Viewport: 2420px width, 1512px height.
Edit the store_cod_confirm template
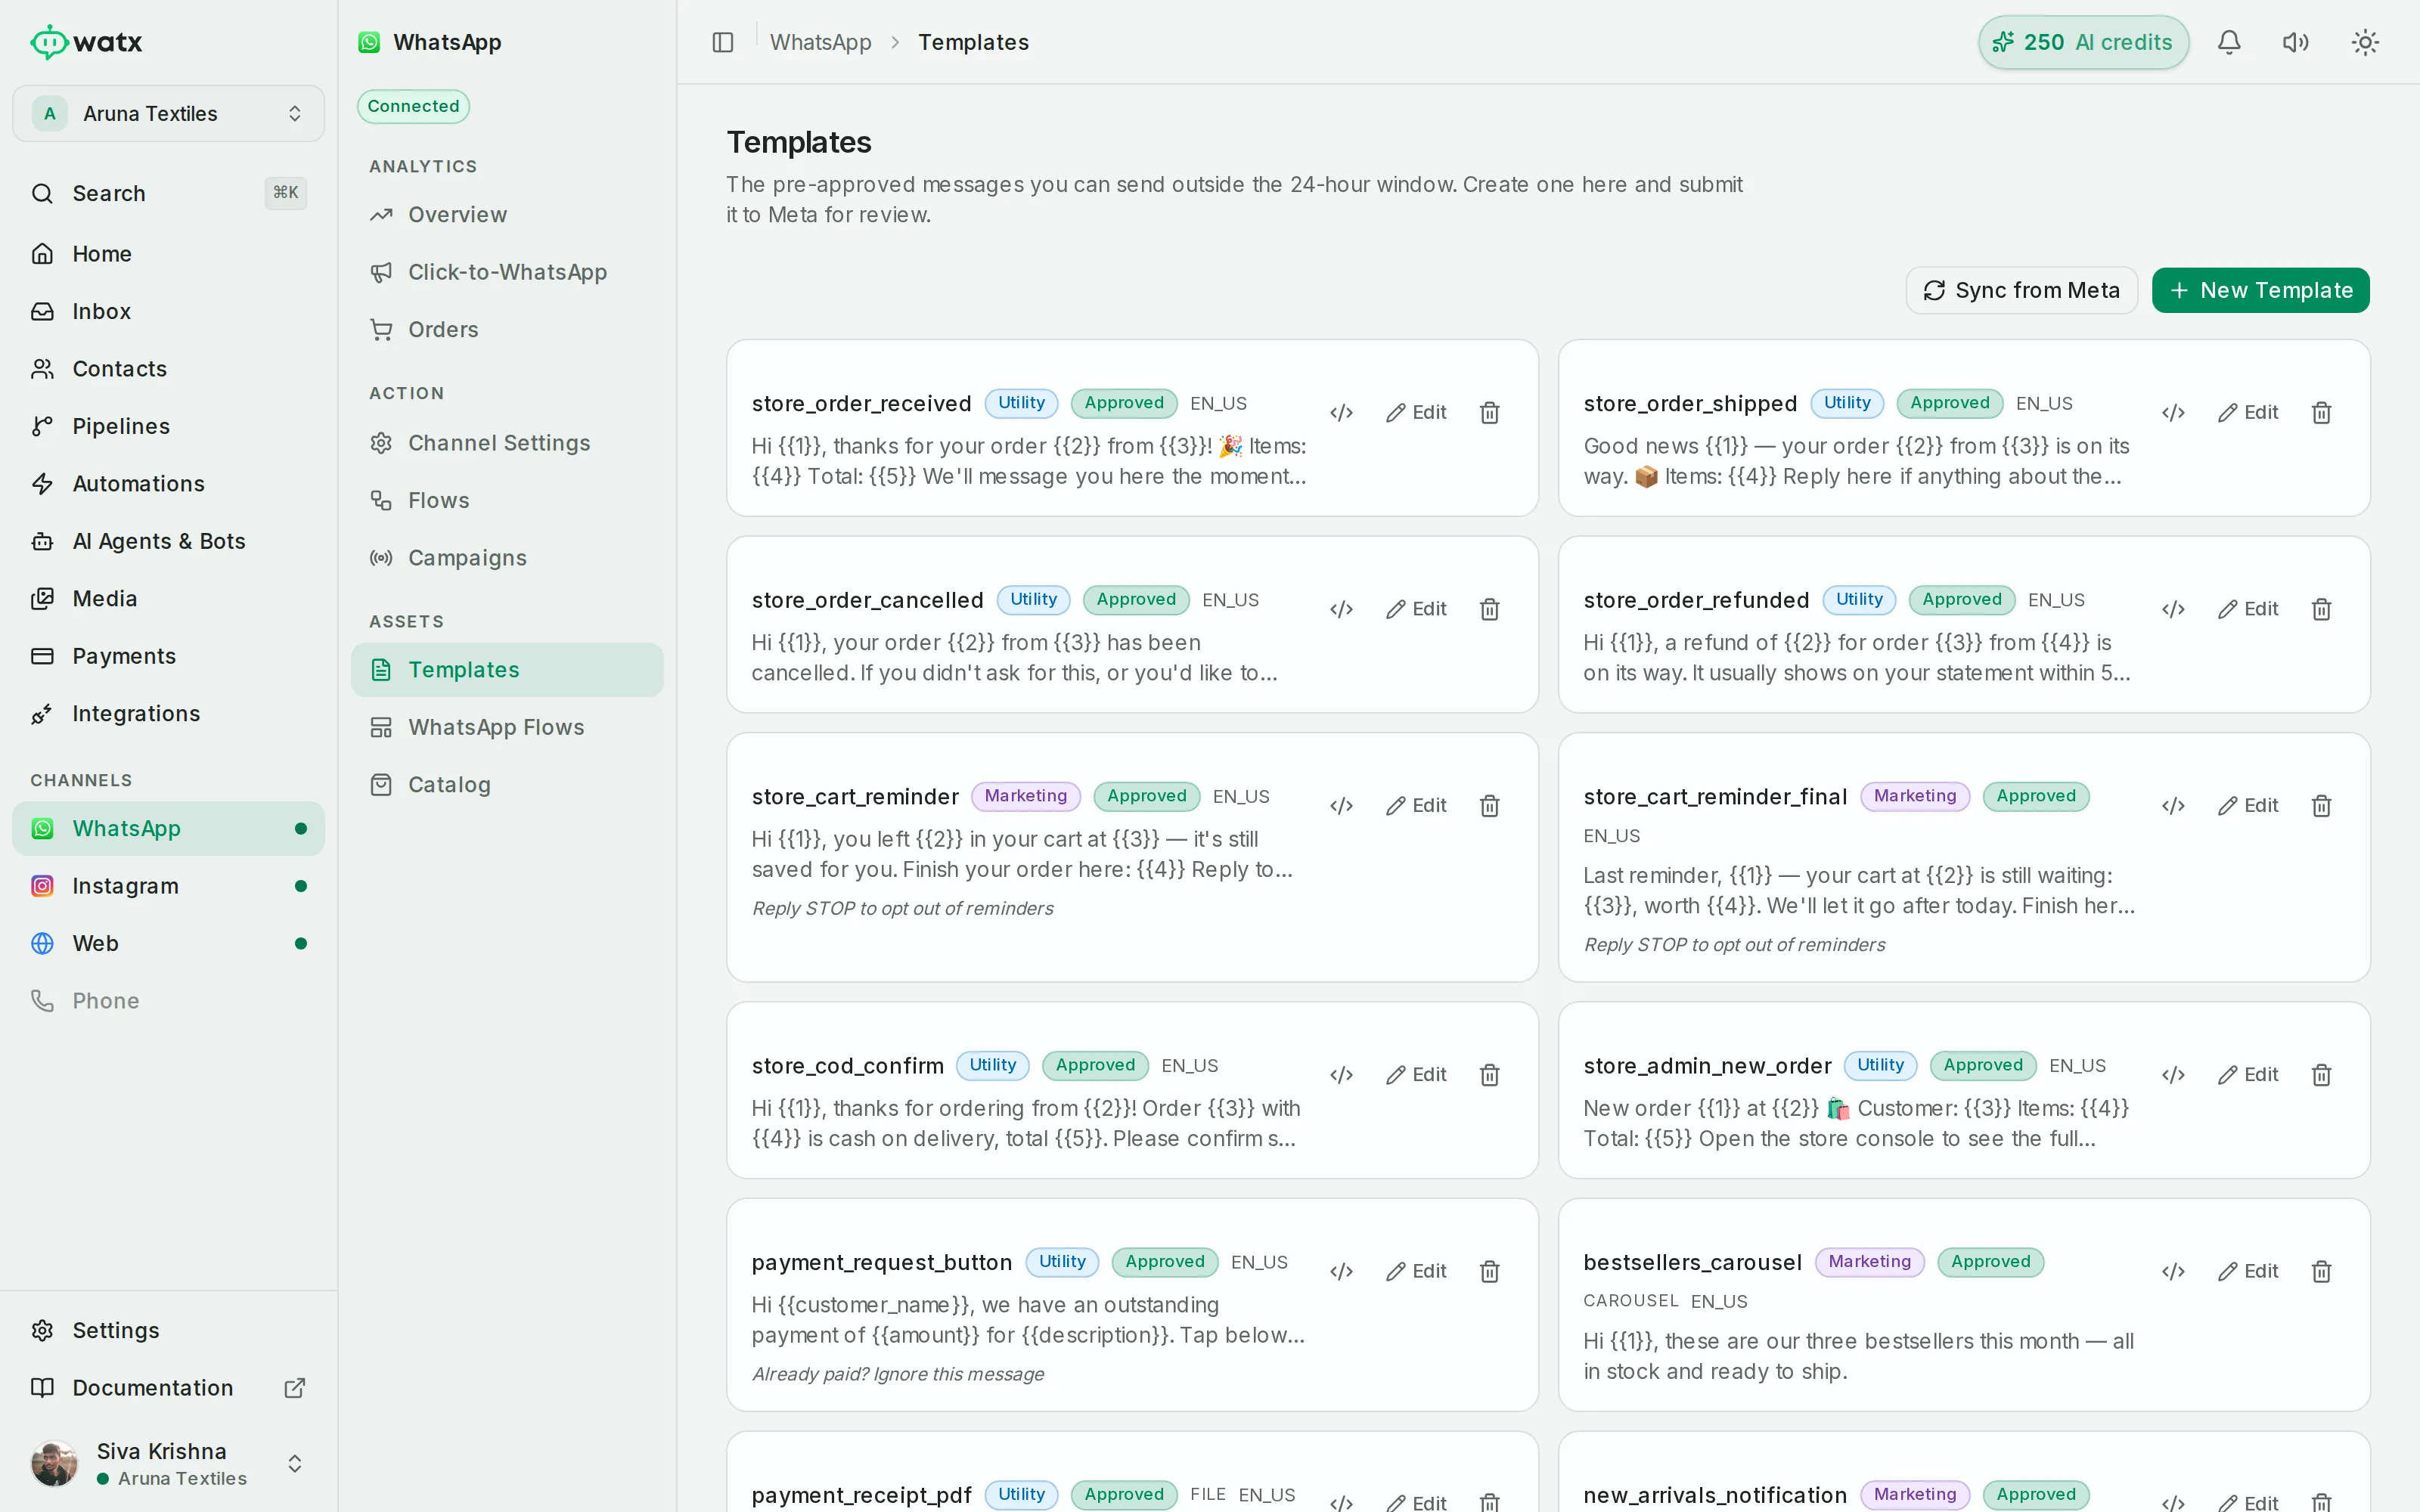coord(1415,1074)
